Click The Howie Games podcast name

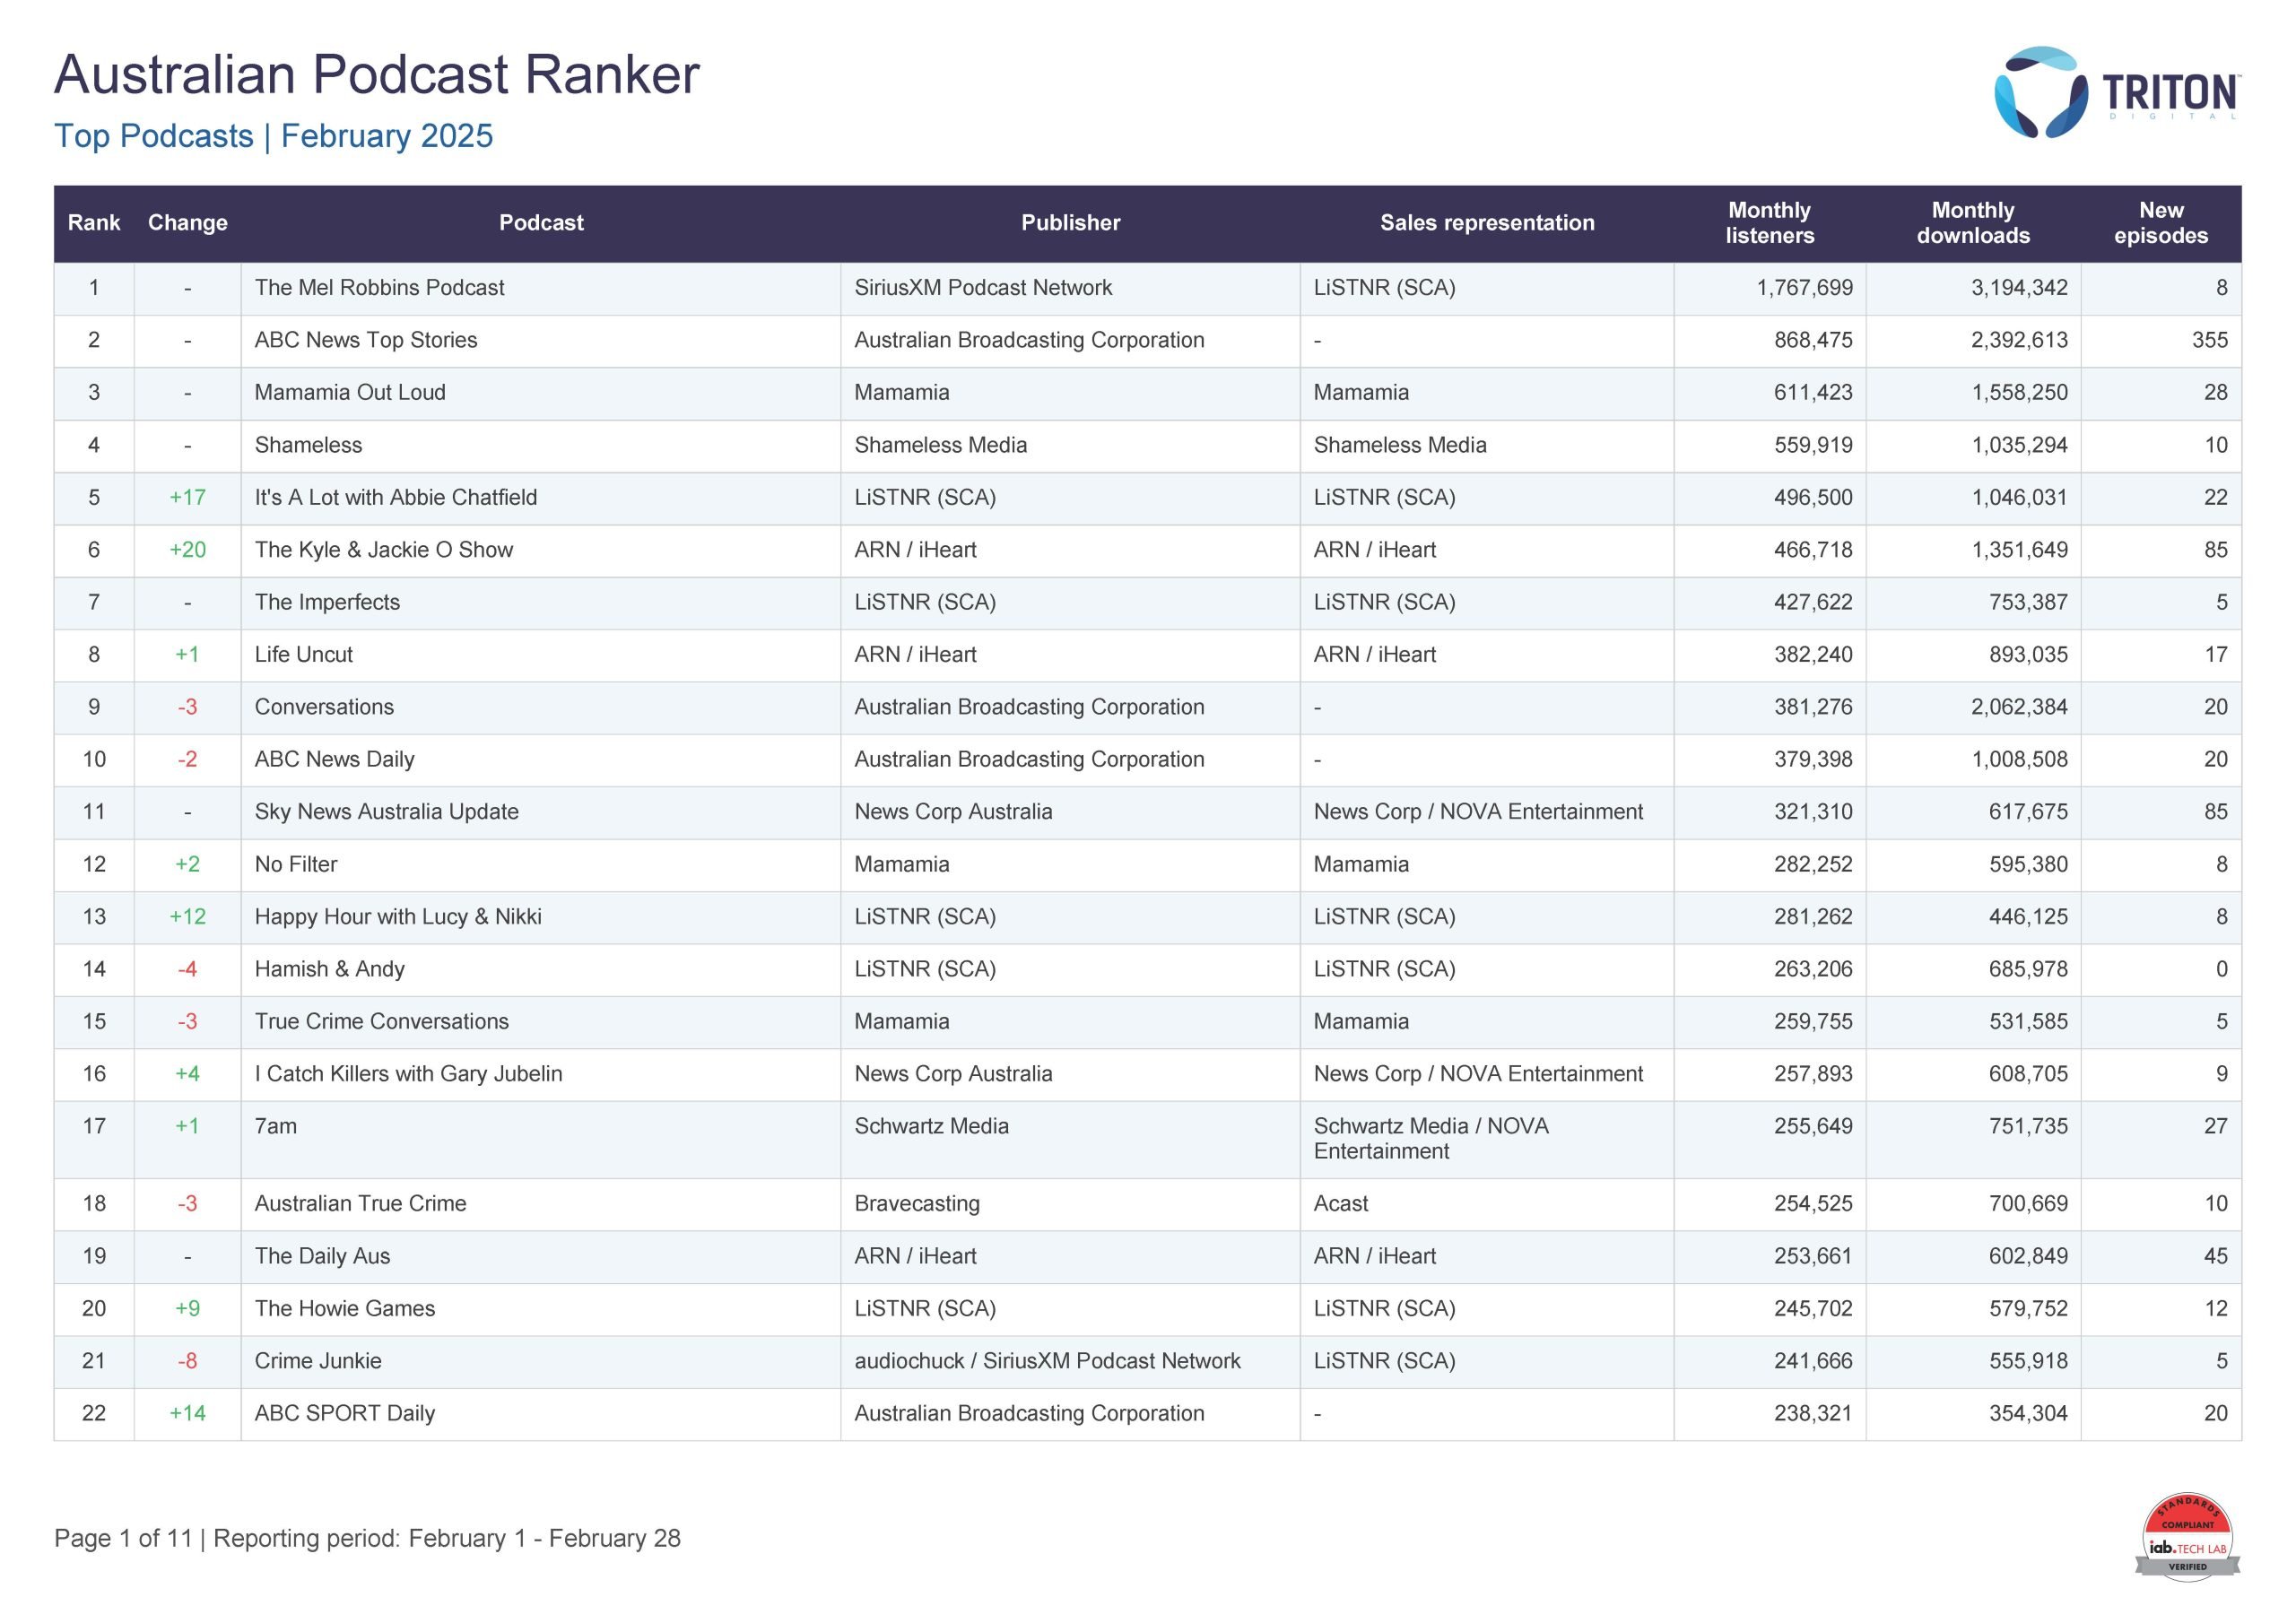tap(345, 1309)
